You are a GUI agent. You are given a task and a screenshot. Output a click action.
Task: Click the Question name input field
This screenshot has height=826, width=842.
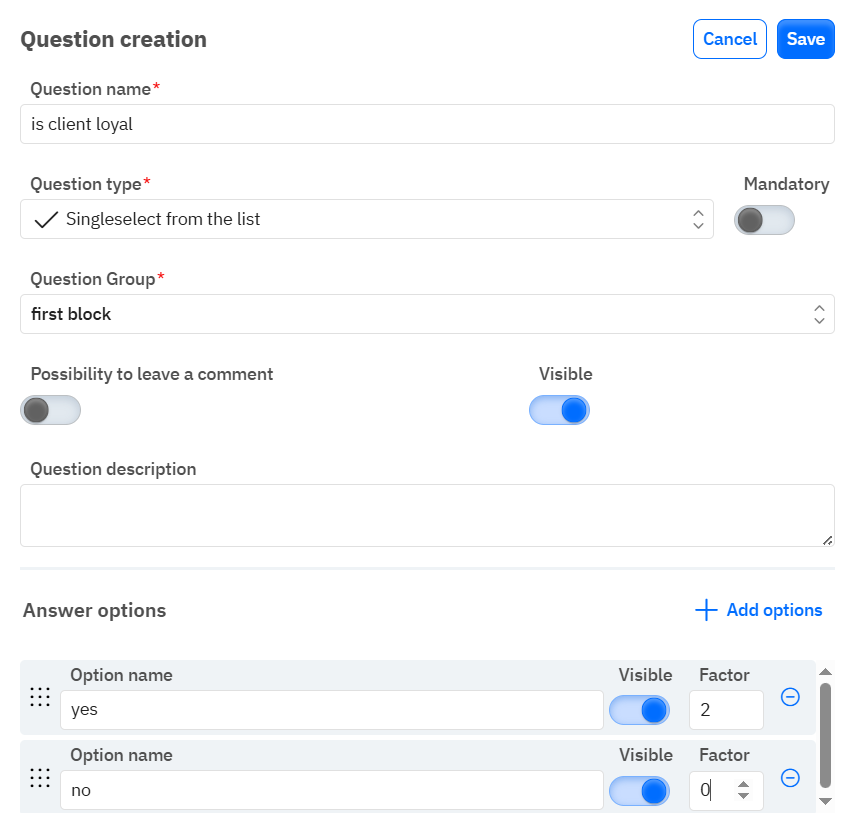tap(427, 124)
